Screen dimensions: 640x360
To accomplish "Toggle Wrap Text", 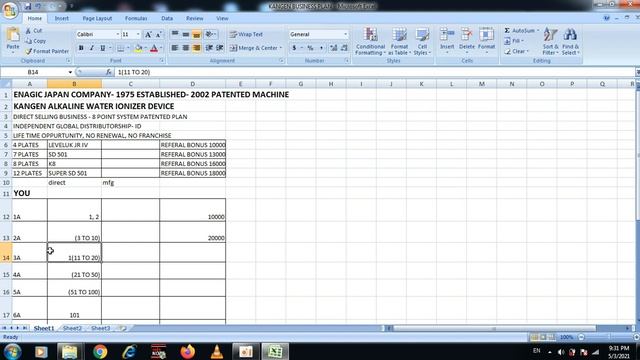I will [x=246, y=34].
